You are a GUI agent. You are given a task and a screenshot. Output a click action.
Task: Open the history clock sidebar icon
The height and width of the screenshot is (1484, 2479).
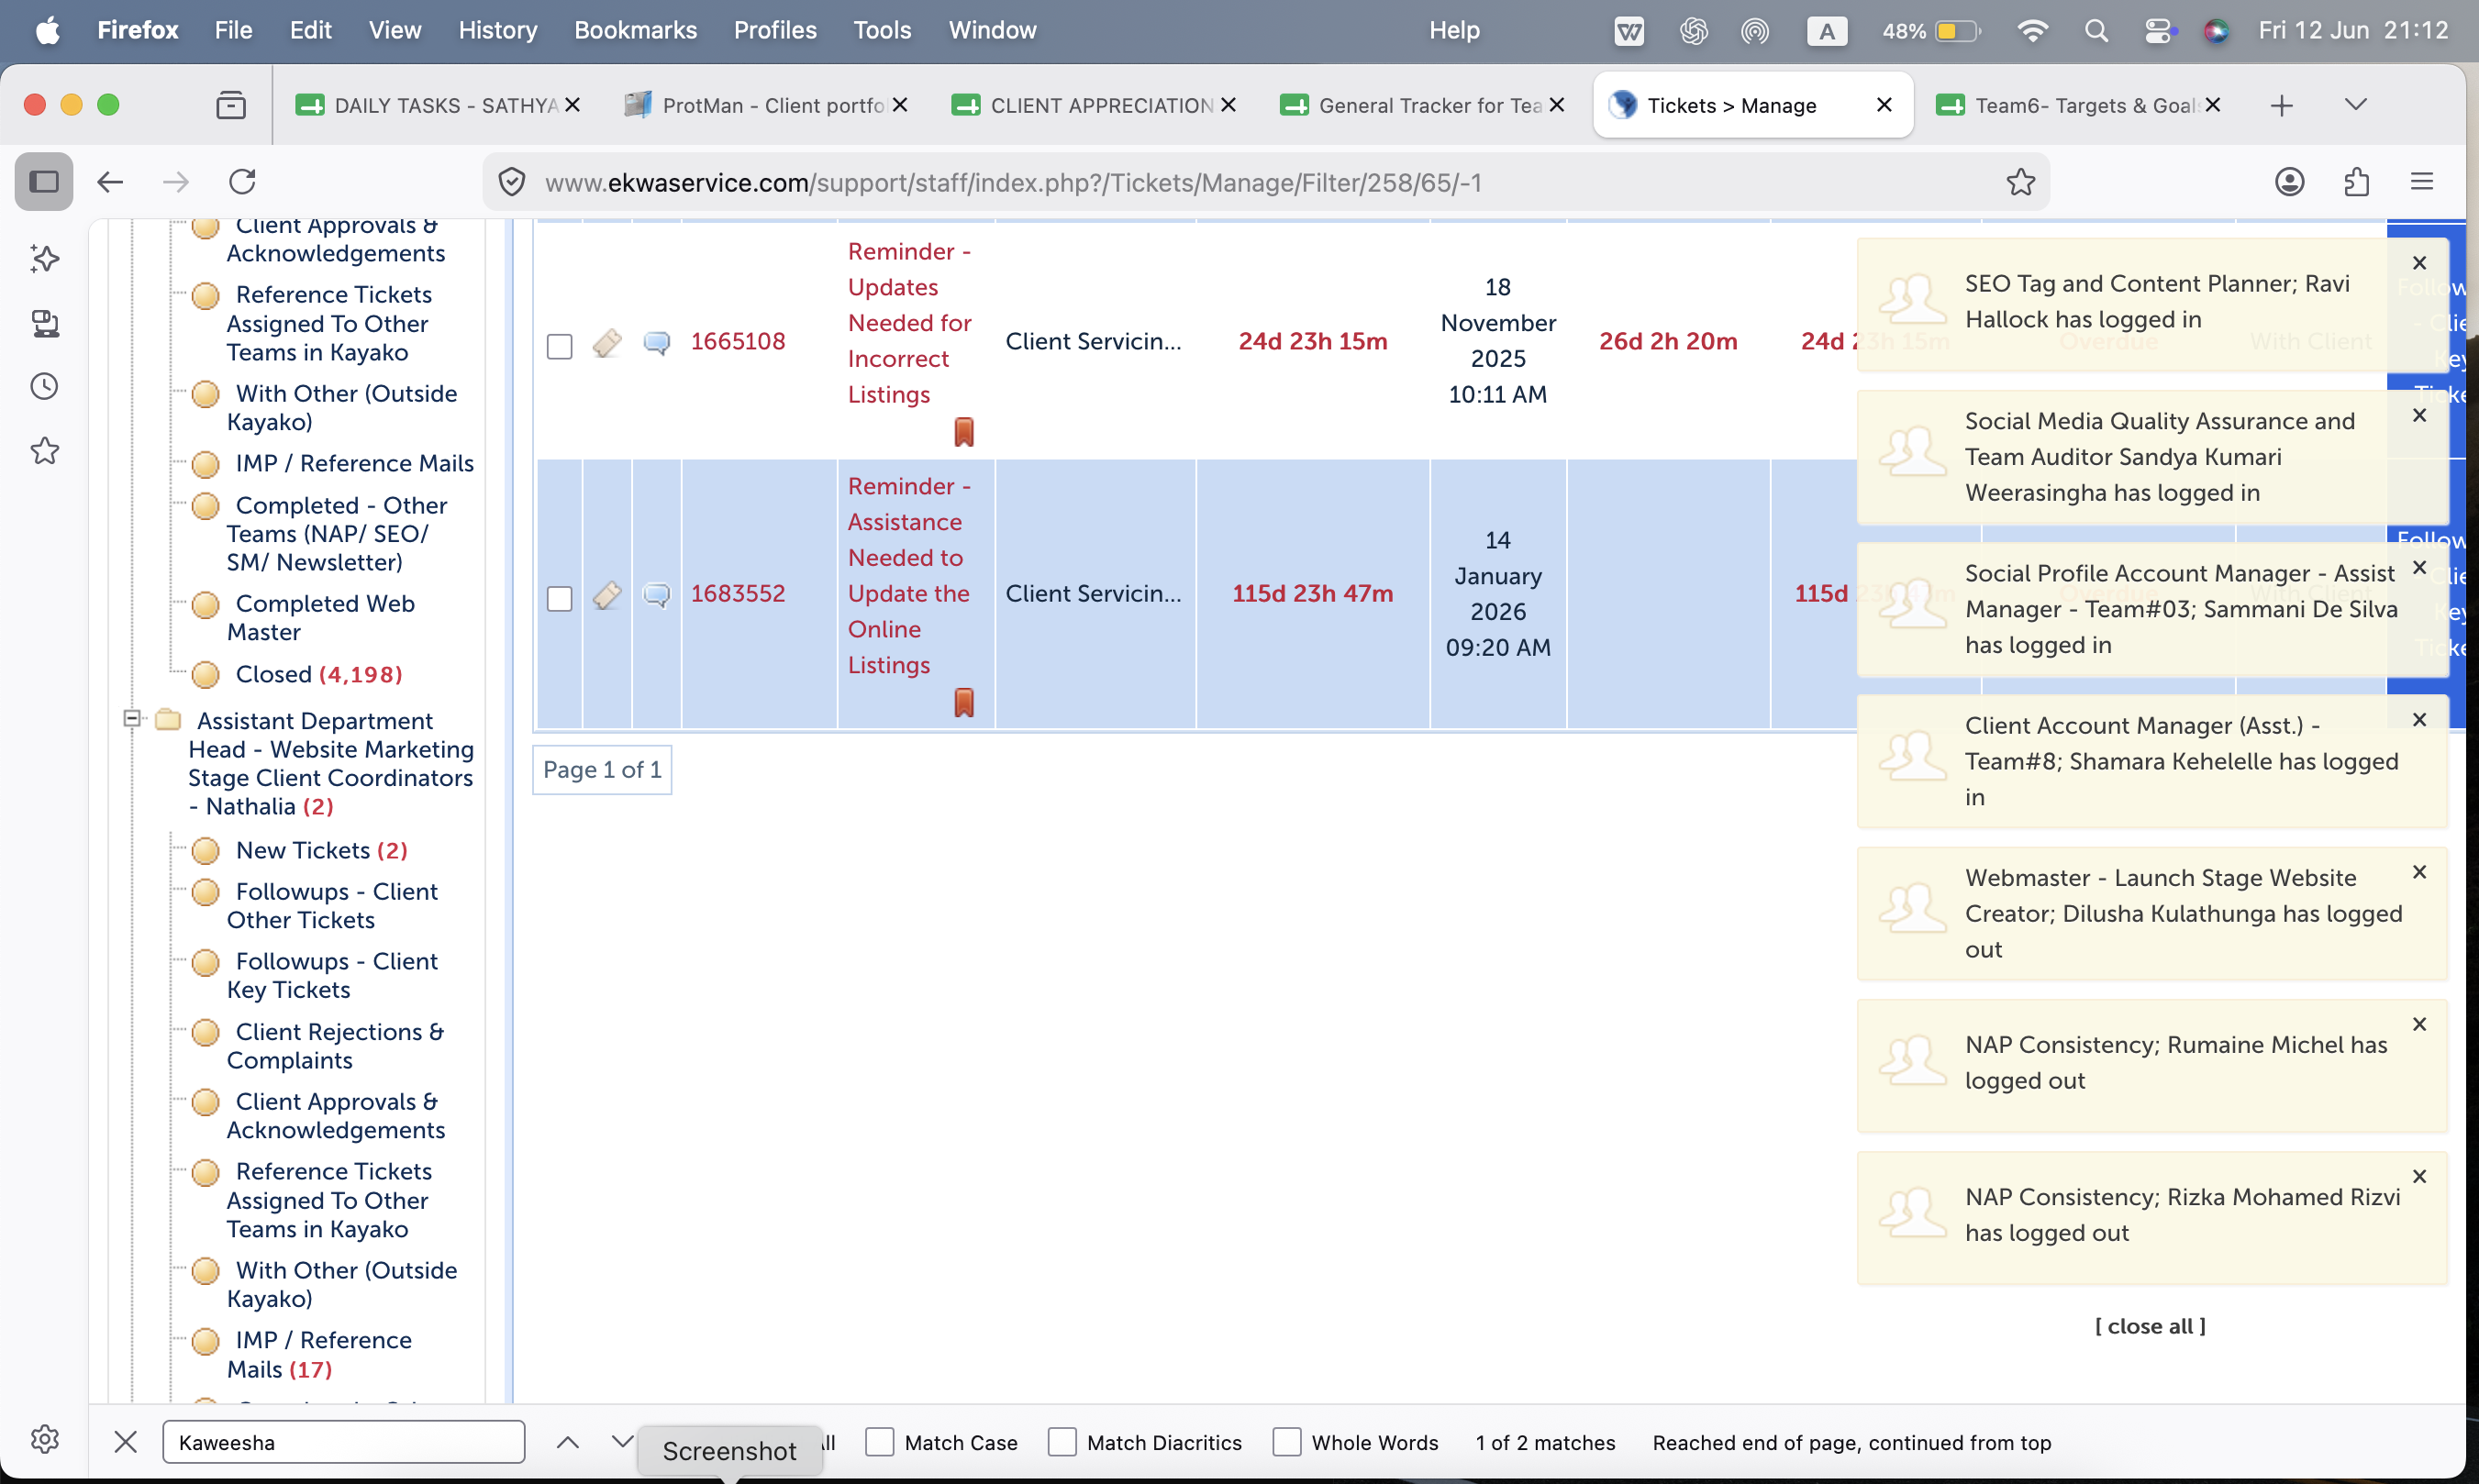coord(45,386)
